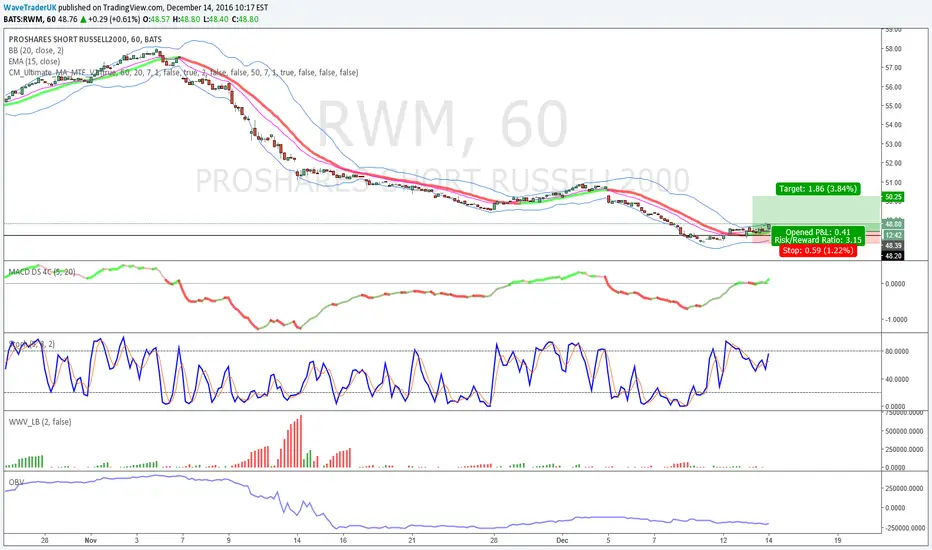Click the 52.00 price axis value
This screenshot has width=932, height=550.
(893, 163)
